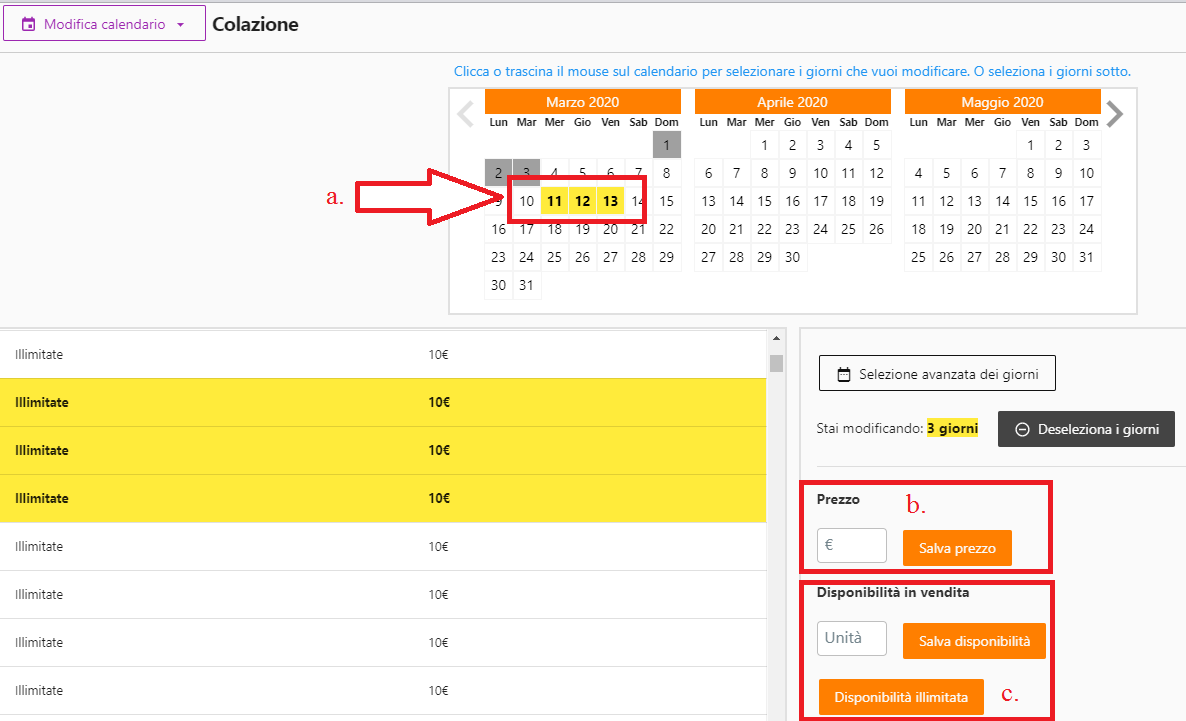Screen dimensions: 1186x721
Task: Click the minus icon on Deseleziona i giorni
Action: pos(1022,429)
